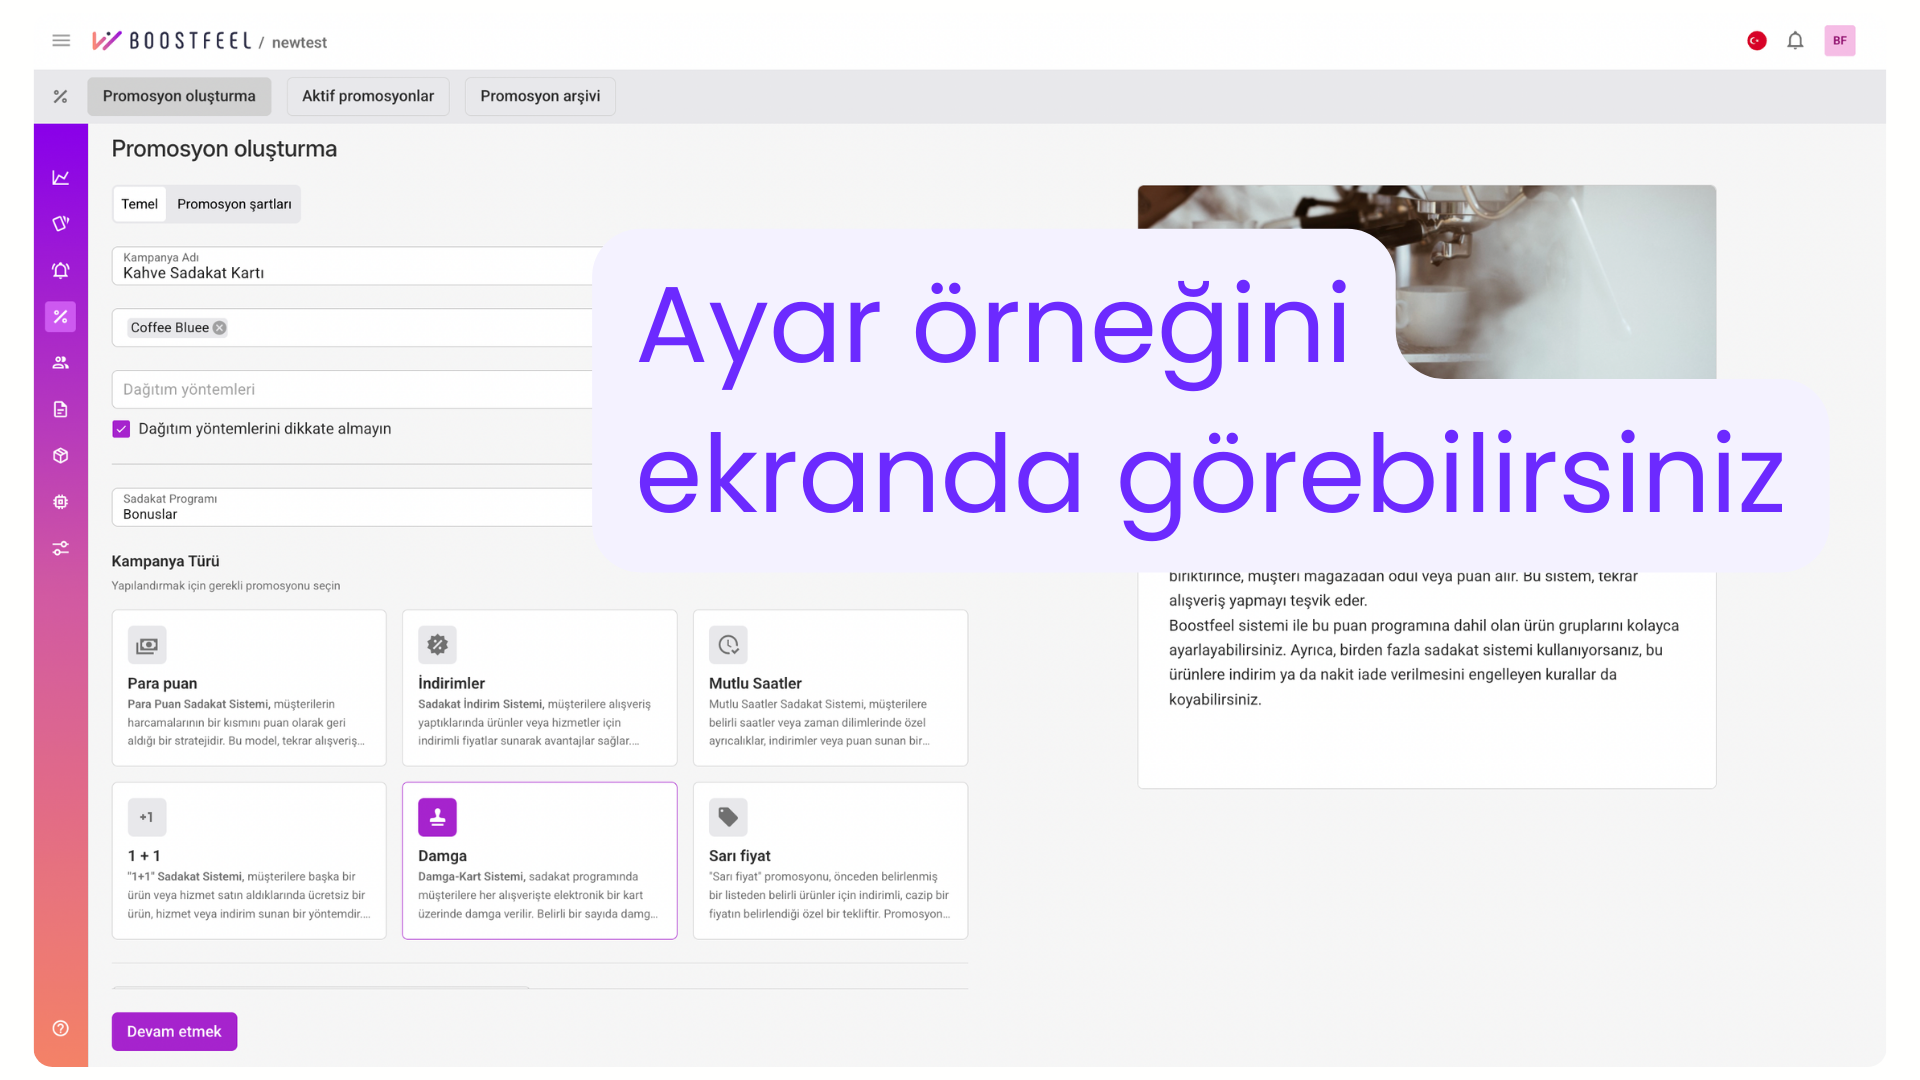Open the sliders settings sidebar icon
Screen dimensions: 1920x1080
[61, 548]
